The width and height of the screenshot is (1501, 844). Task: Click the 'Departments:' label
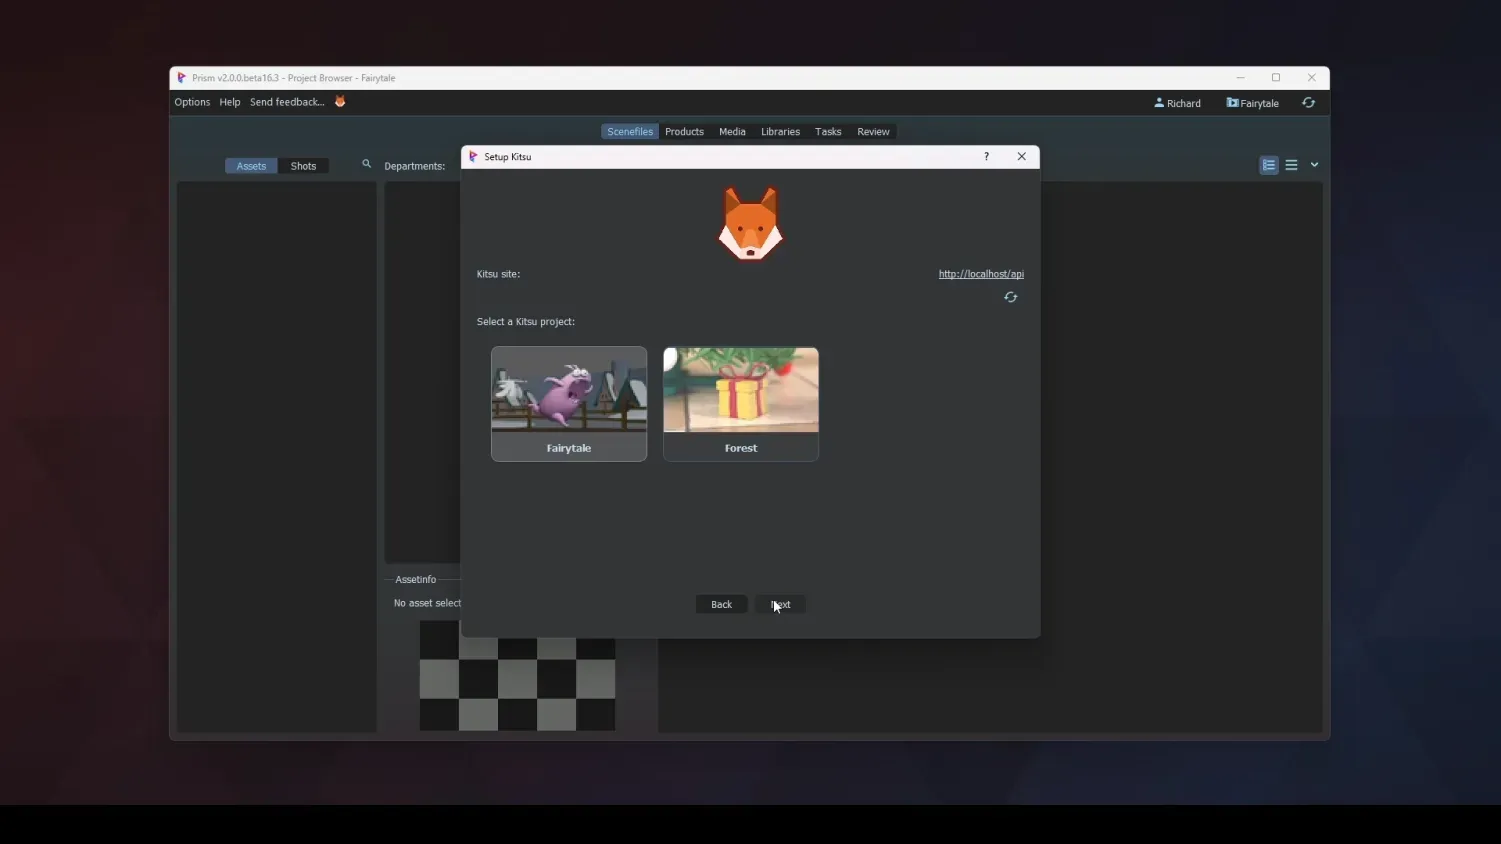415,166
